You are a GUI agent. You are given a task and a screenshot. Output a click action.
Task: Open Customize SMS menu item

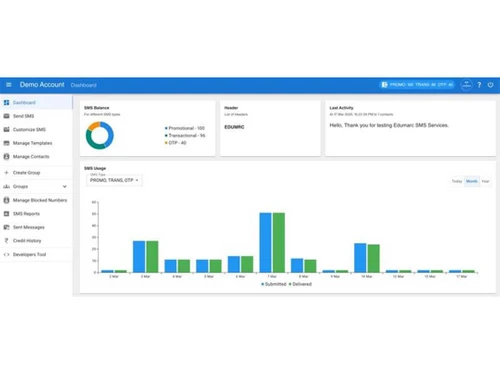tap(36, 129)
